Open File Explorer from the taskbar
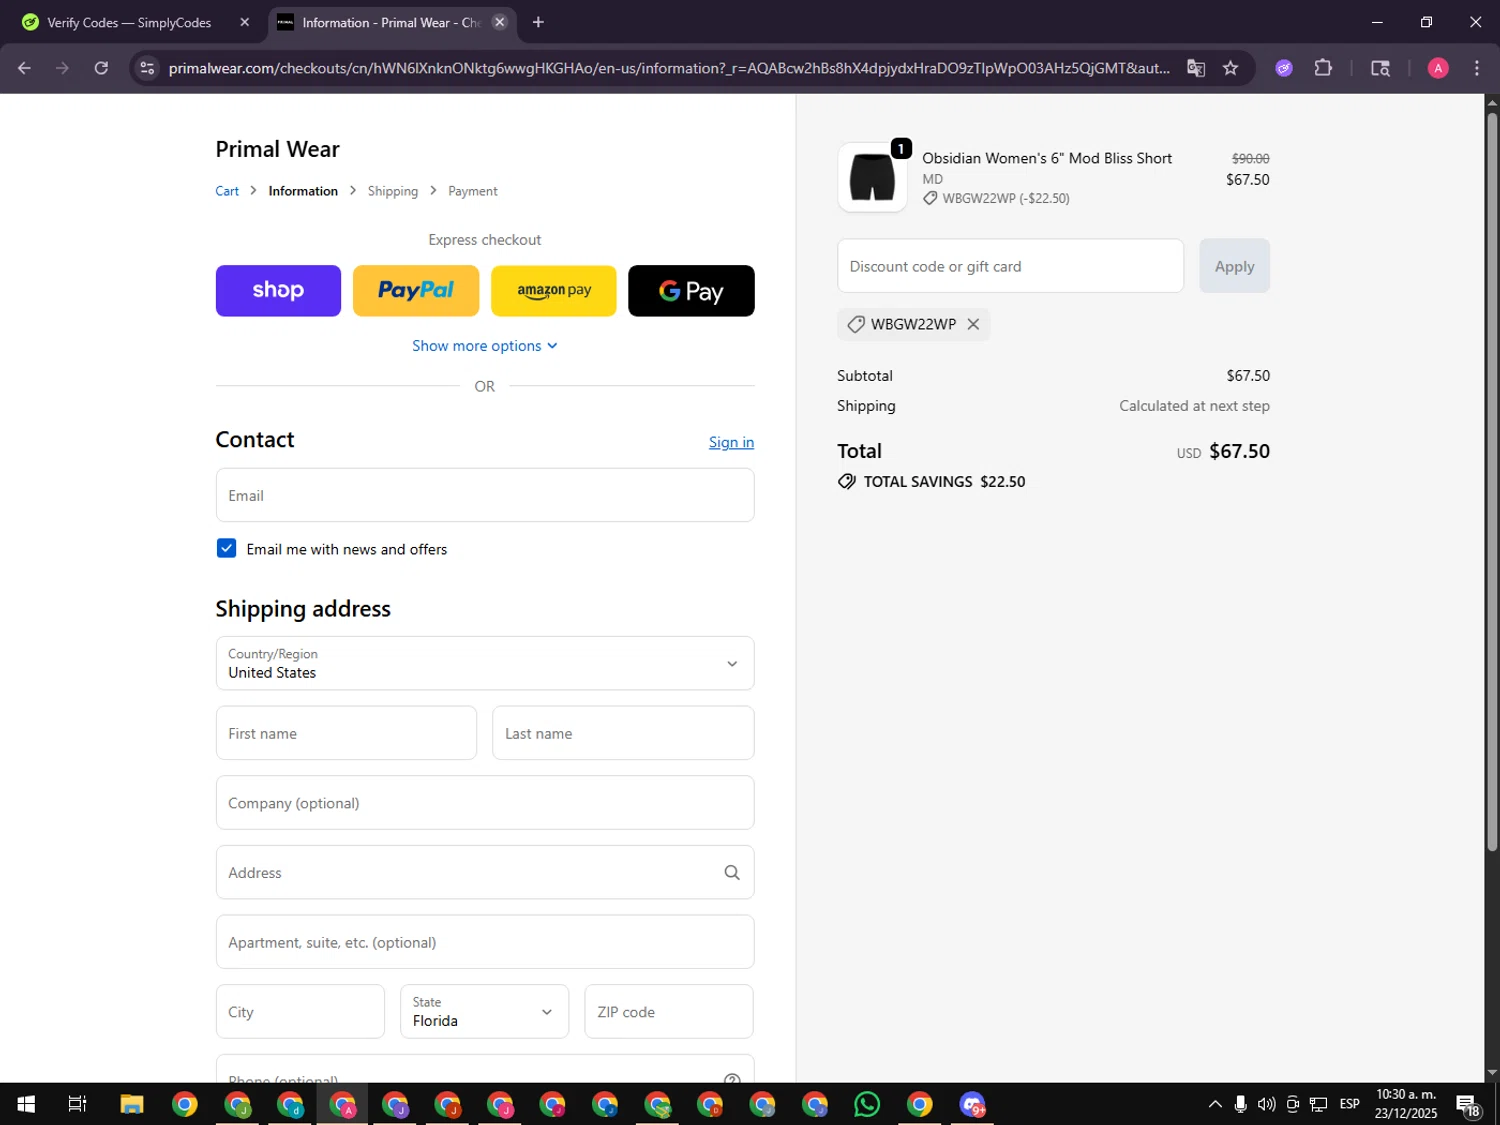1500x1125 pixels. [132, 1104]
